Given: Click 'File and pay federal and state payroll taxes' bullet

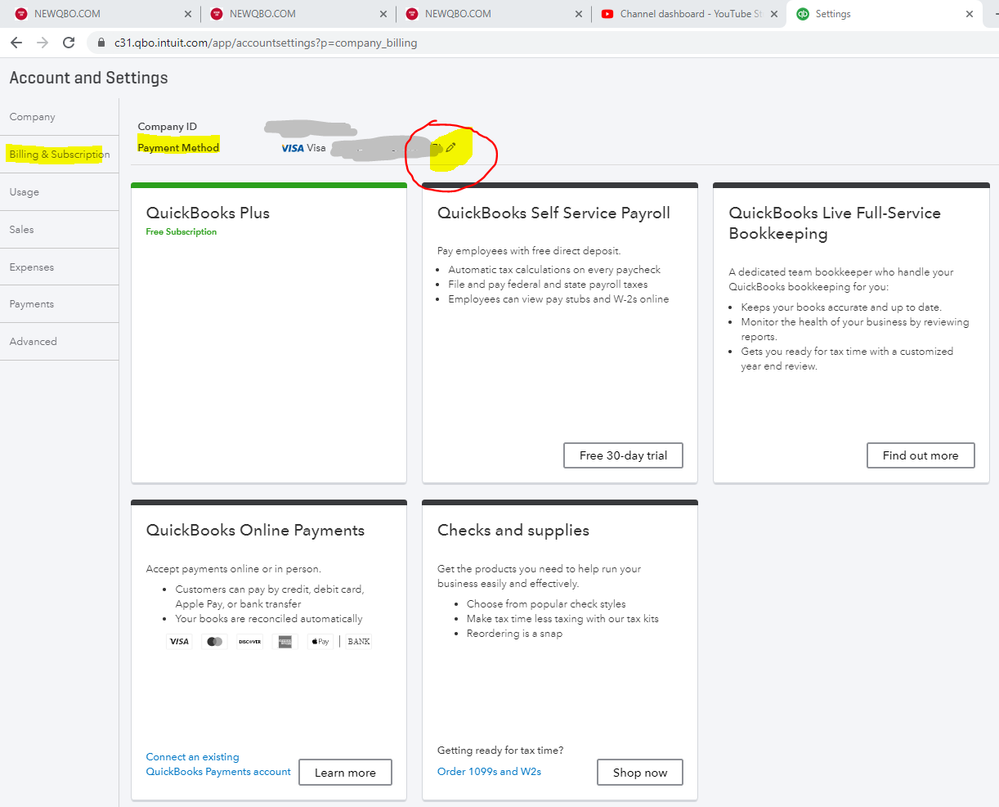Looking at the screenshot, I should pyautogui.click(x=548, y=285).
